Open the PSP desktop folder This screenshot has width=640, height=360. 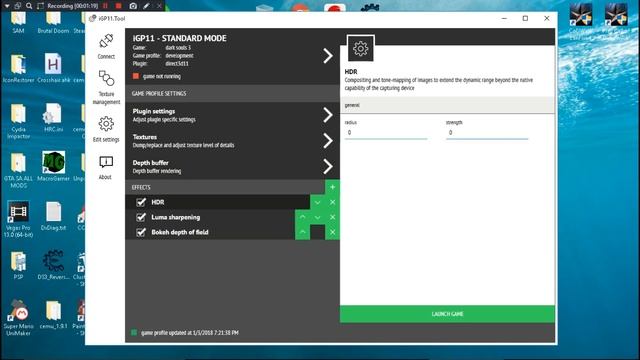pyautogui.click(x=18, y=265)
